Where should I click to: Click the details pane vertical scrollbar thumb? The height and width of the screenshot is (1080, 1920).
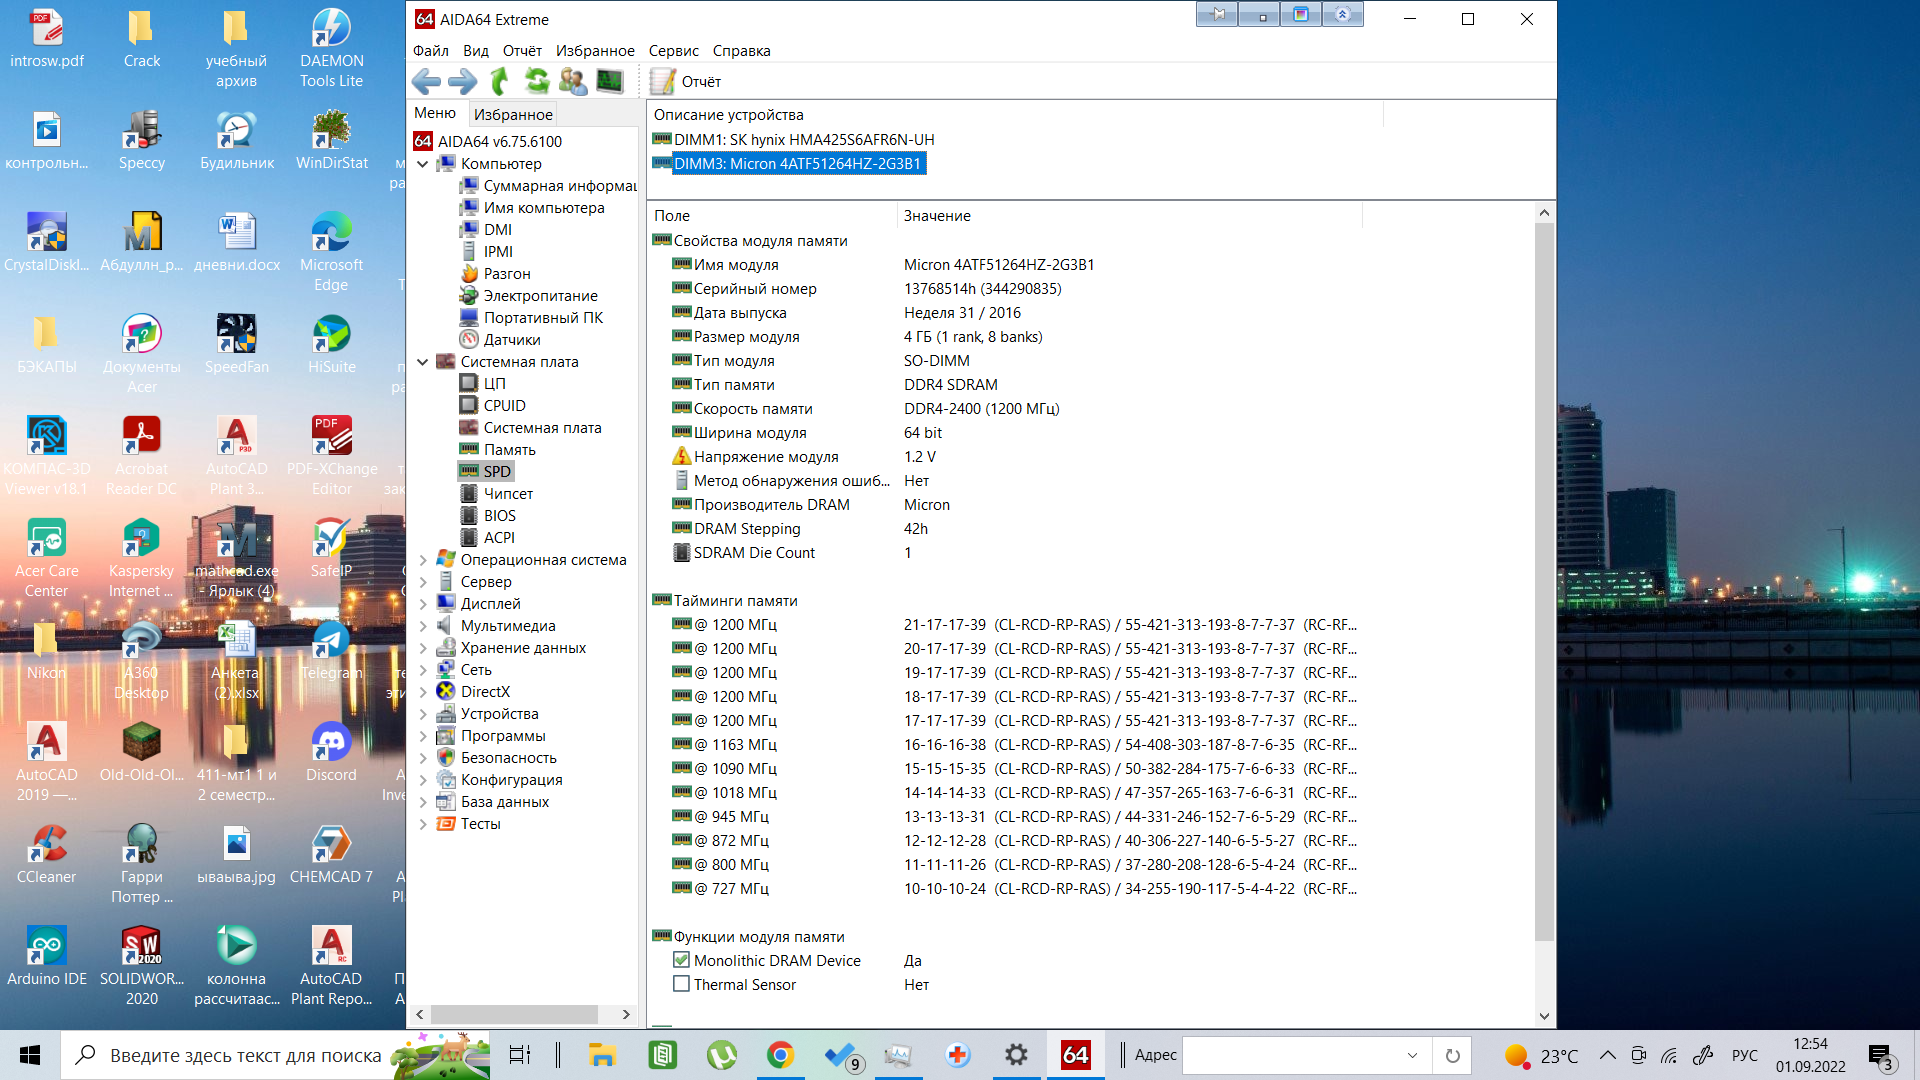click(1544, 580)
